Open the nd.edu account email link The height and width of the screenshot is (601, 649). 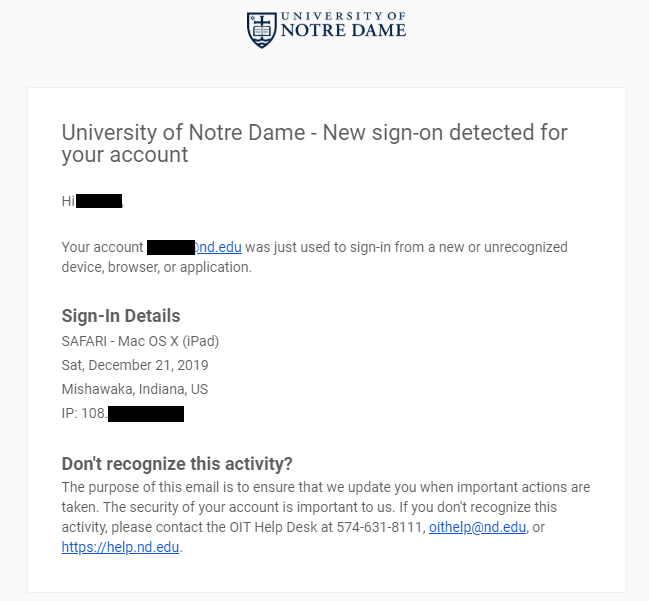pos(218,247)
